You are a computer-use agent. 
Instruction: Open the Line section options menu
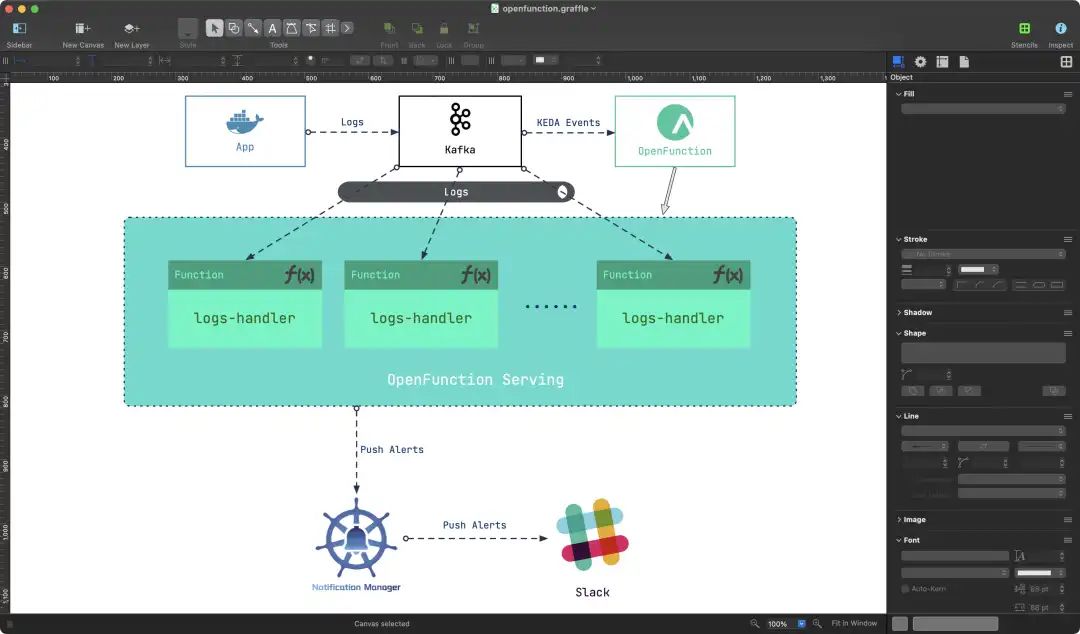(1068, 416)
